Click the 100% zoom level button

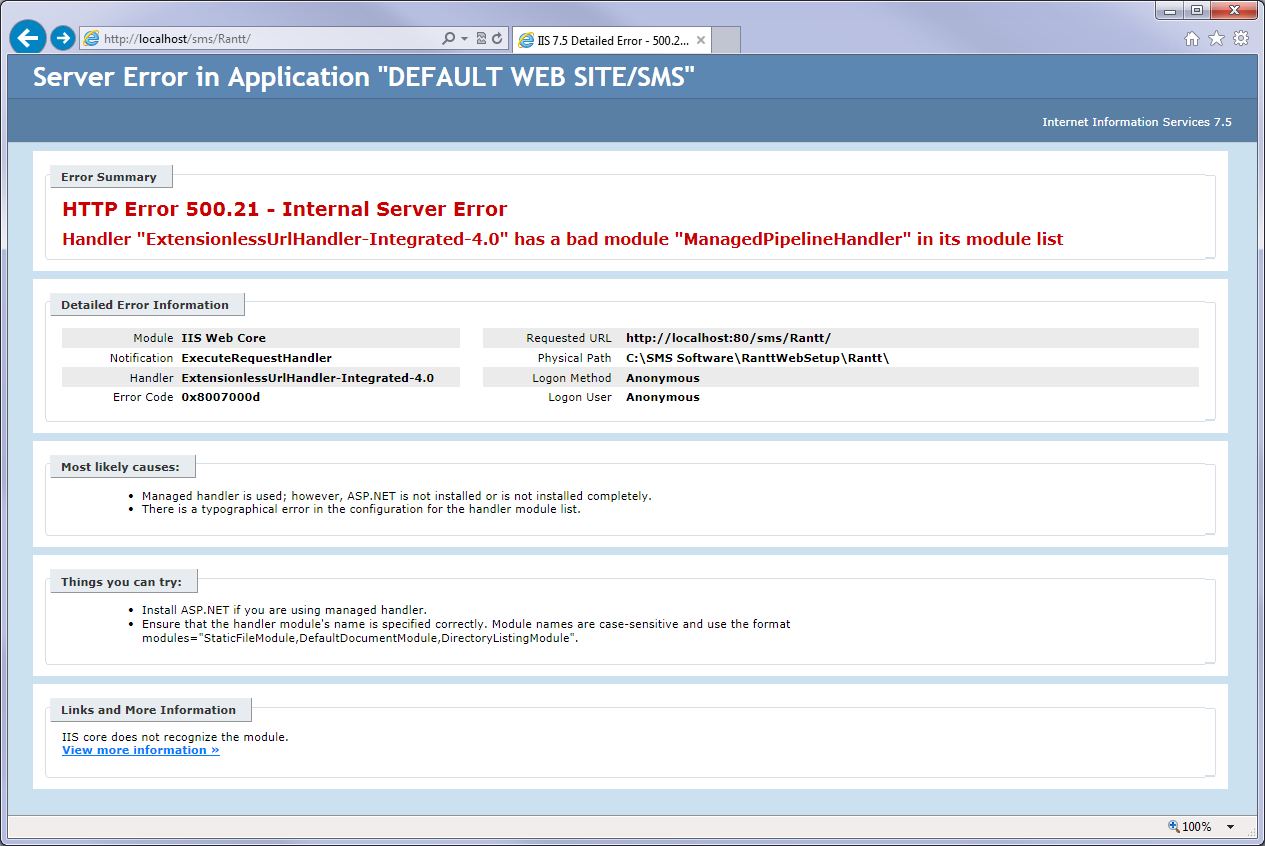1197,827
